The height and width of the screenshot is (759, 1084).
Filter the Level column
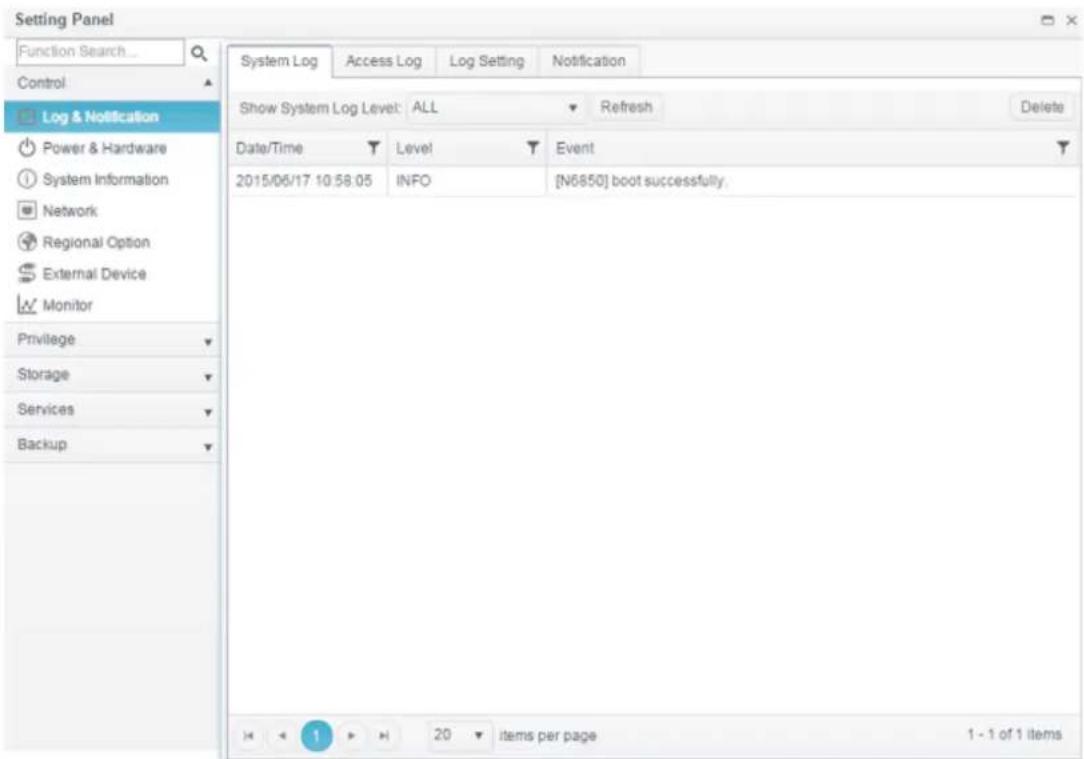532,147
